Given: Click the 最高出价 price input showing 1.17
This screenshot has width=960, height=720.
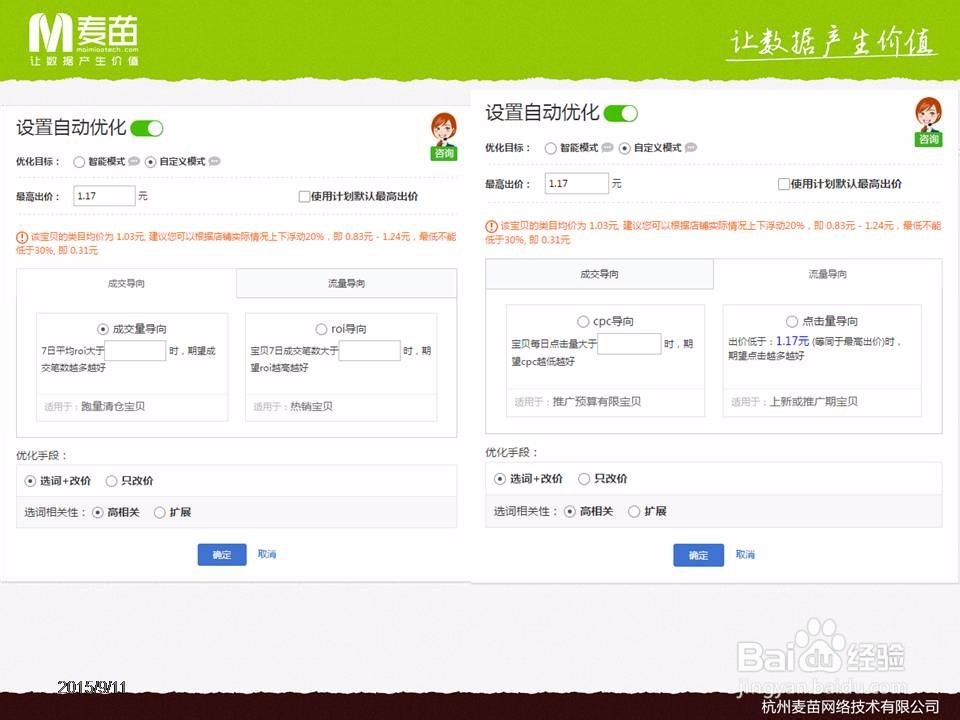Looking at the screenshot, I should point(105,196).
